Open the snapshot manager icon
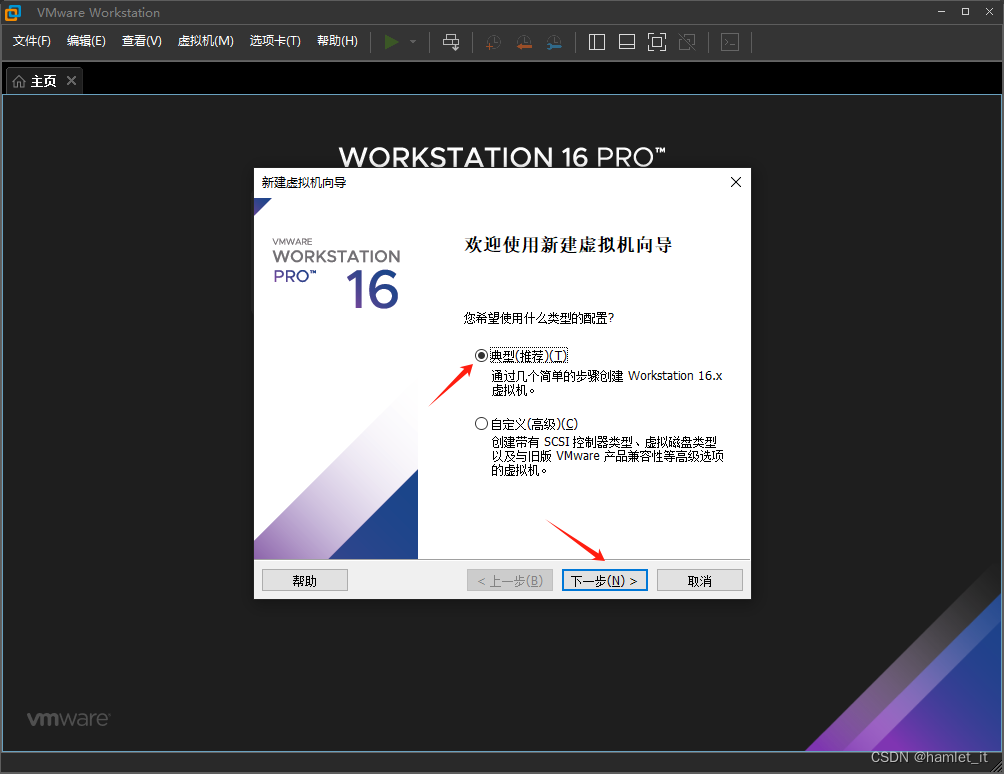 [x=555, y=42]
